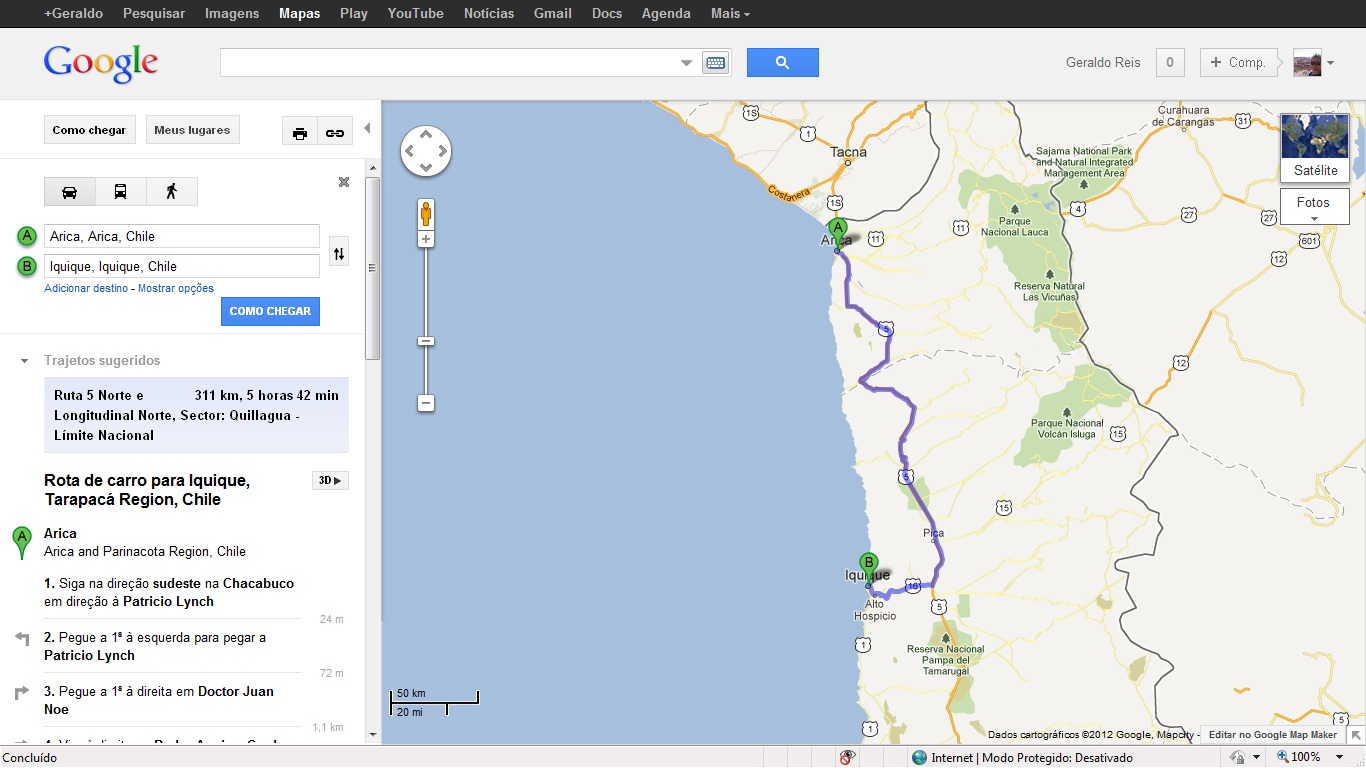Swap start and destination arrows icon
This screenshot has width=1366, height=768.
tap(339, 253)
